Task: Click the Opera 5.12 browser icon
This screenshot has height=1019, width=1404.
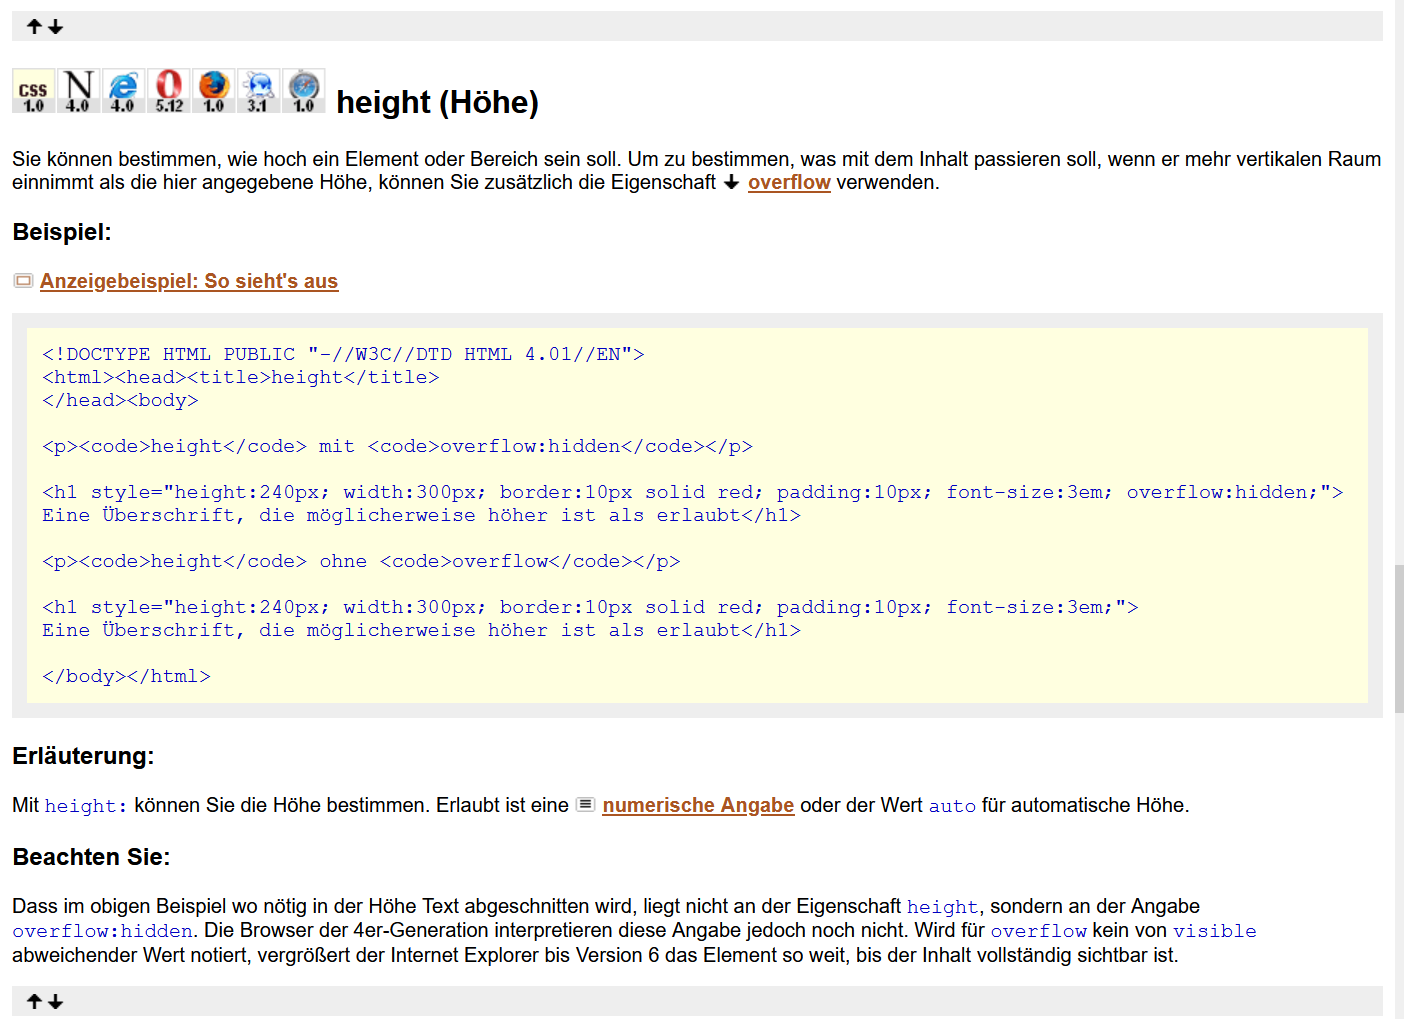Action: (x=169, y=91)
